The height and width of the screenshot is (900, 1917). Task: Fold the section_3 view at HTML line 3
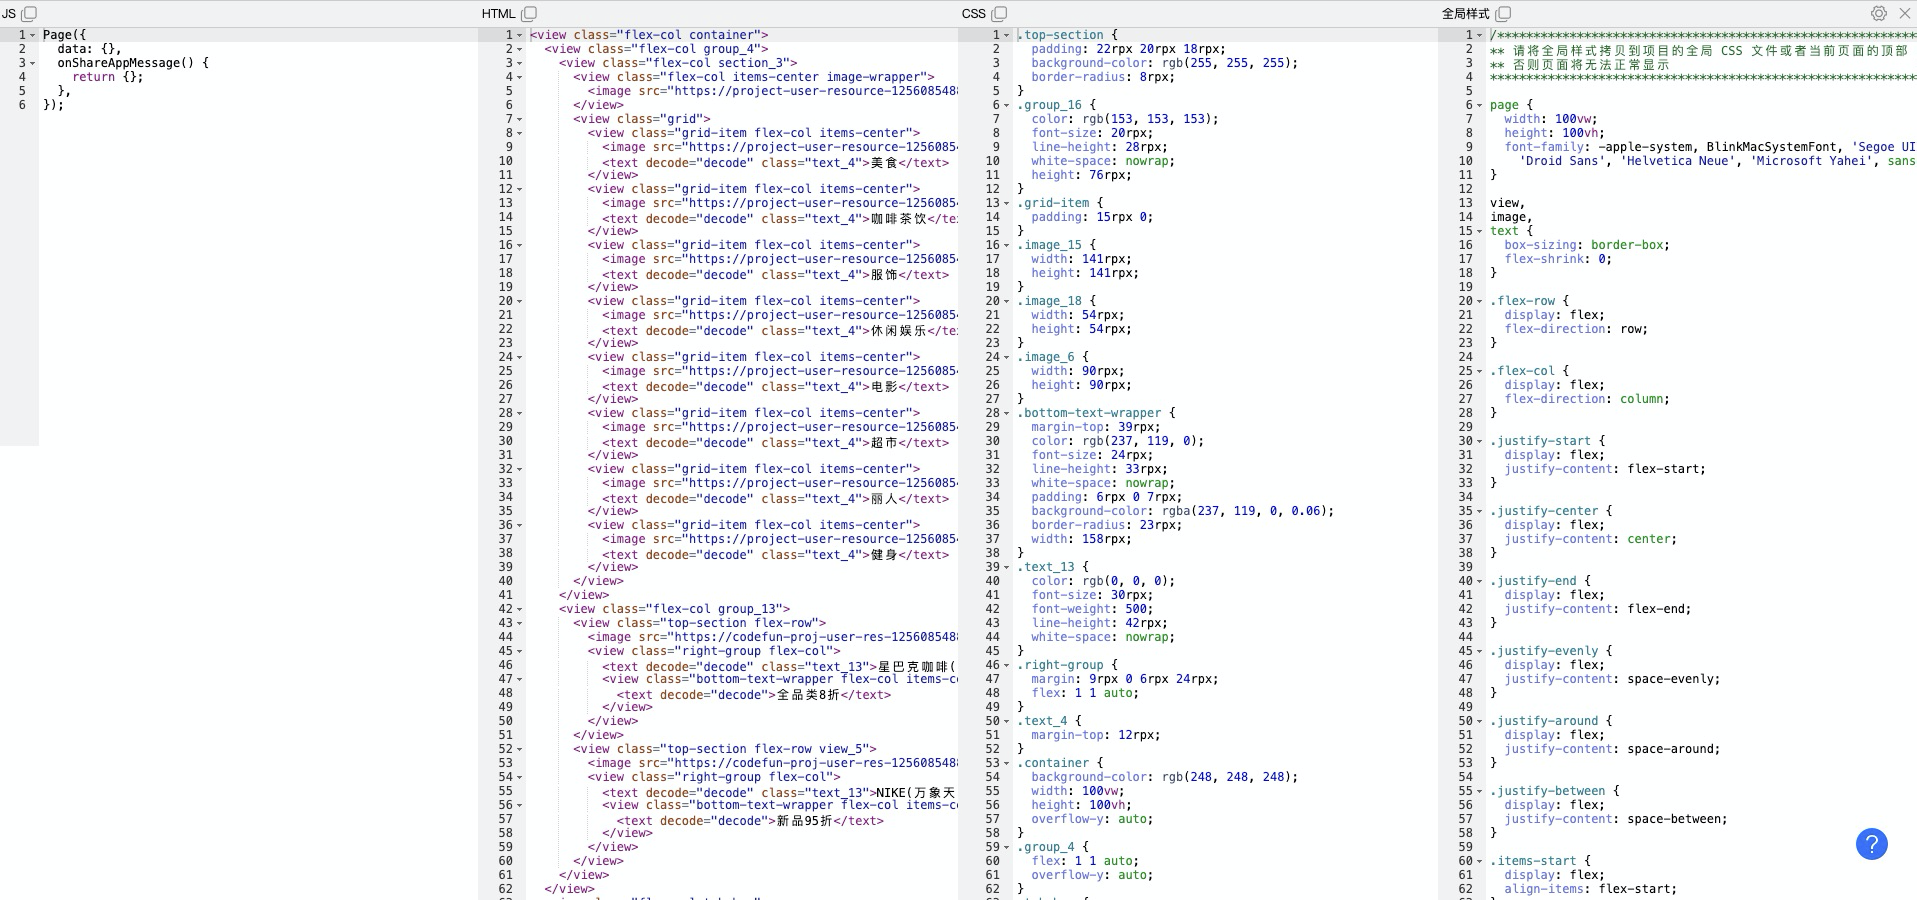(x=520, y=63)
